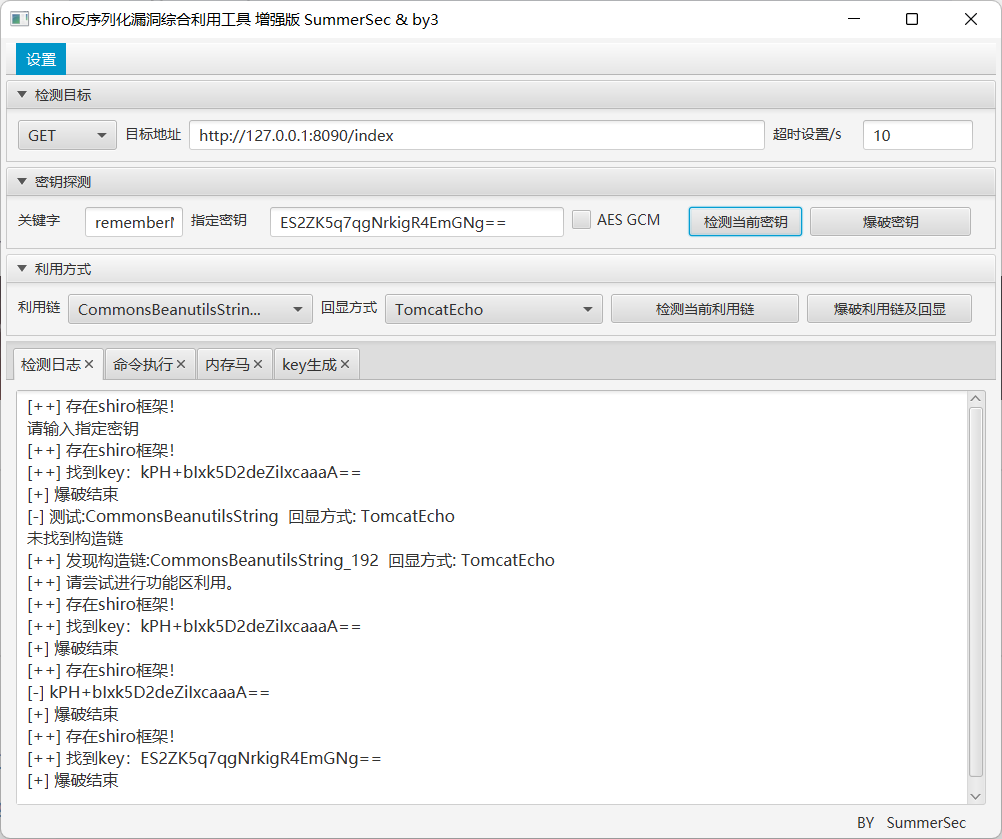Click log line 找到key: ES2ZK5q7qgNrkigR4EmGNg==

click(x=204, y=758)
